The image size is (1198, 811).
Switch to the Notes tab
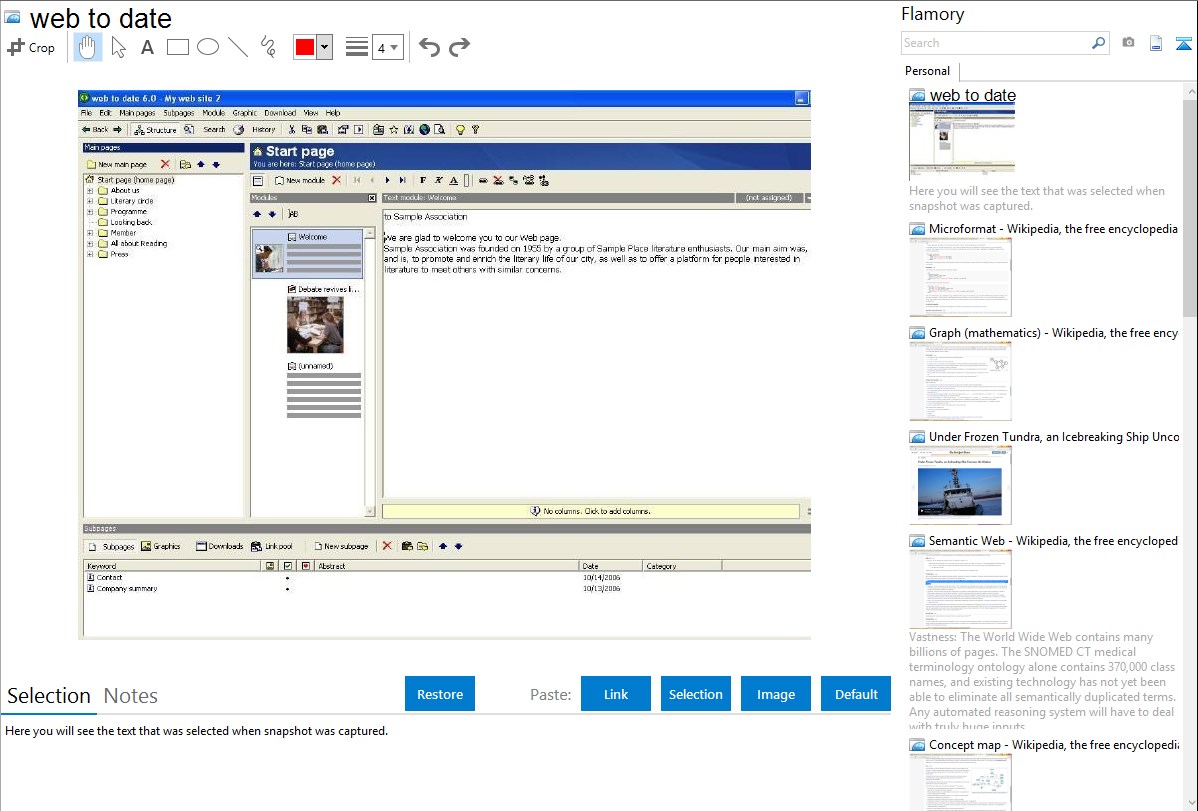point(131,696)
